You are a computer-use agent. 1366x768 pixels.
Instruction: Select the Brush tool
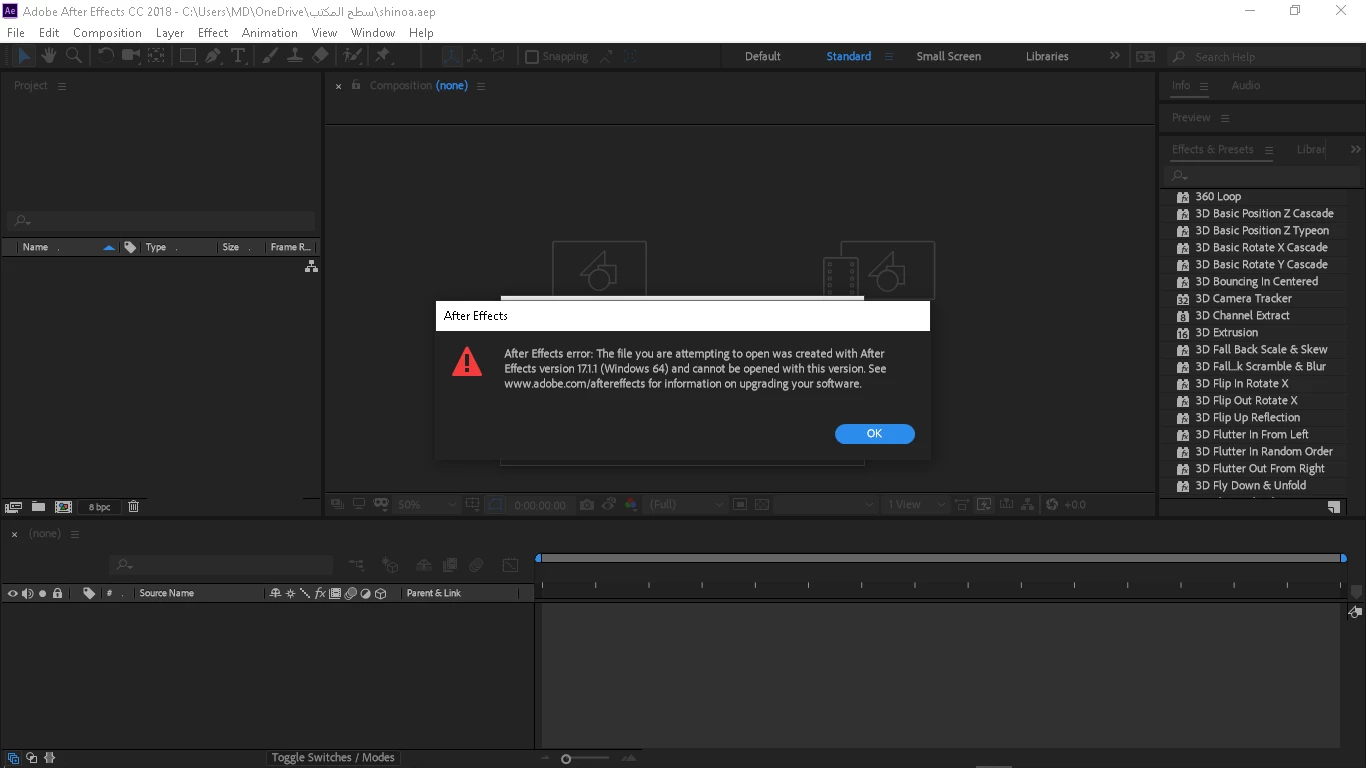click(x=270, y=56)
